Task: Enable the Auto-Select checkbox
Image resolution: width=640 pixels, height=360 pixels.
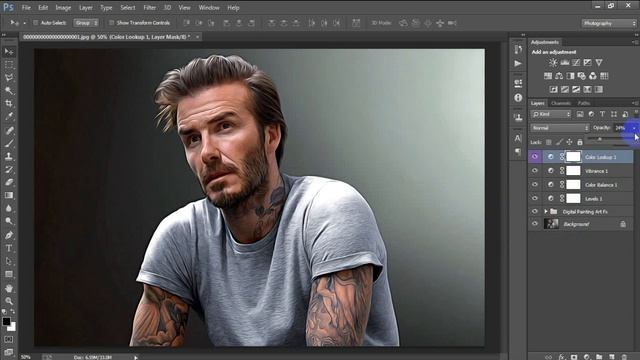Action: [x=36, y=23]
